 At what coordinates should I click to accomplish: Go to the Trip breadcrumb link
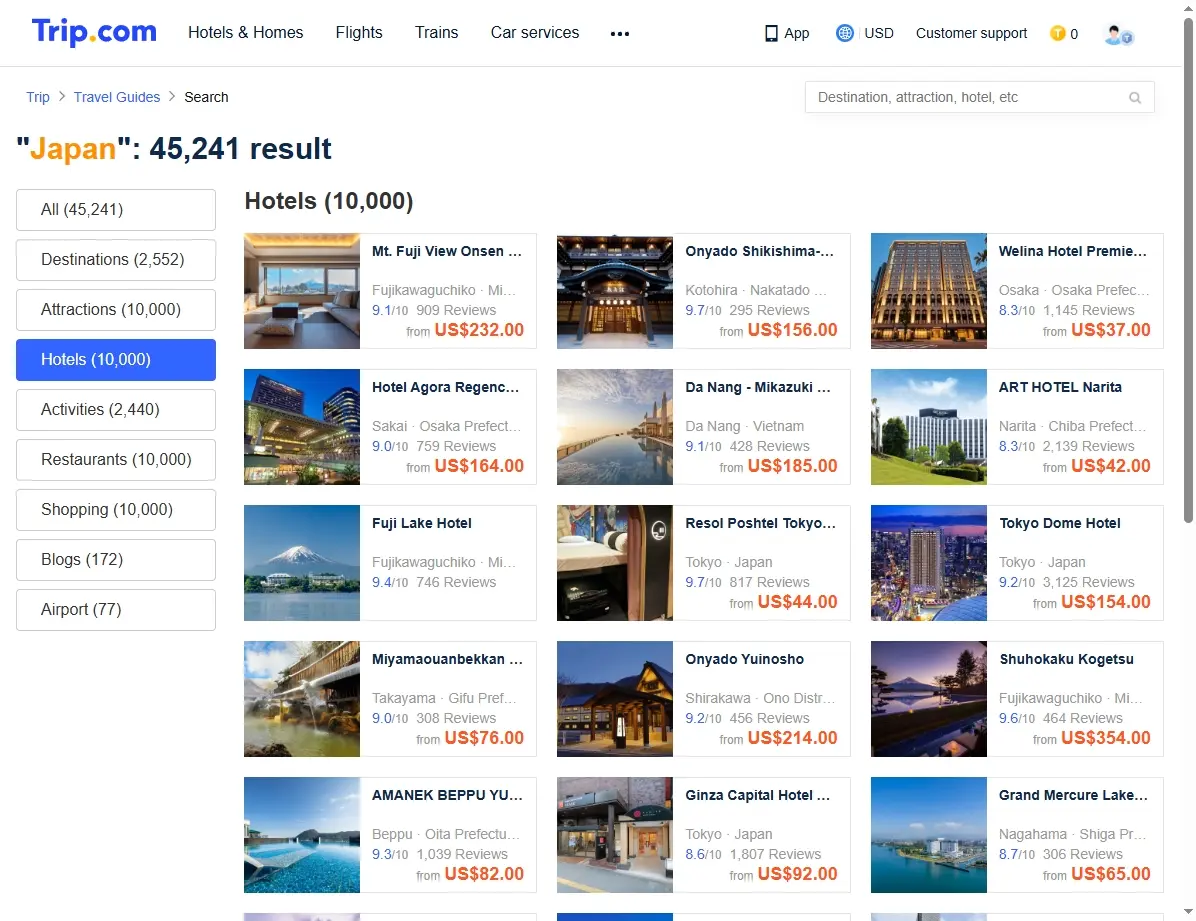pos(37,97)
